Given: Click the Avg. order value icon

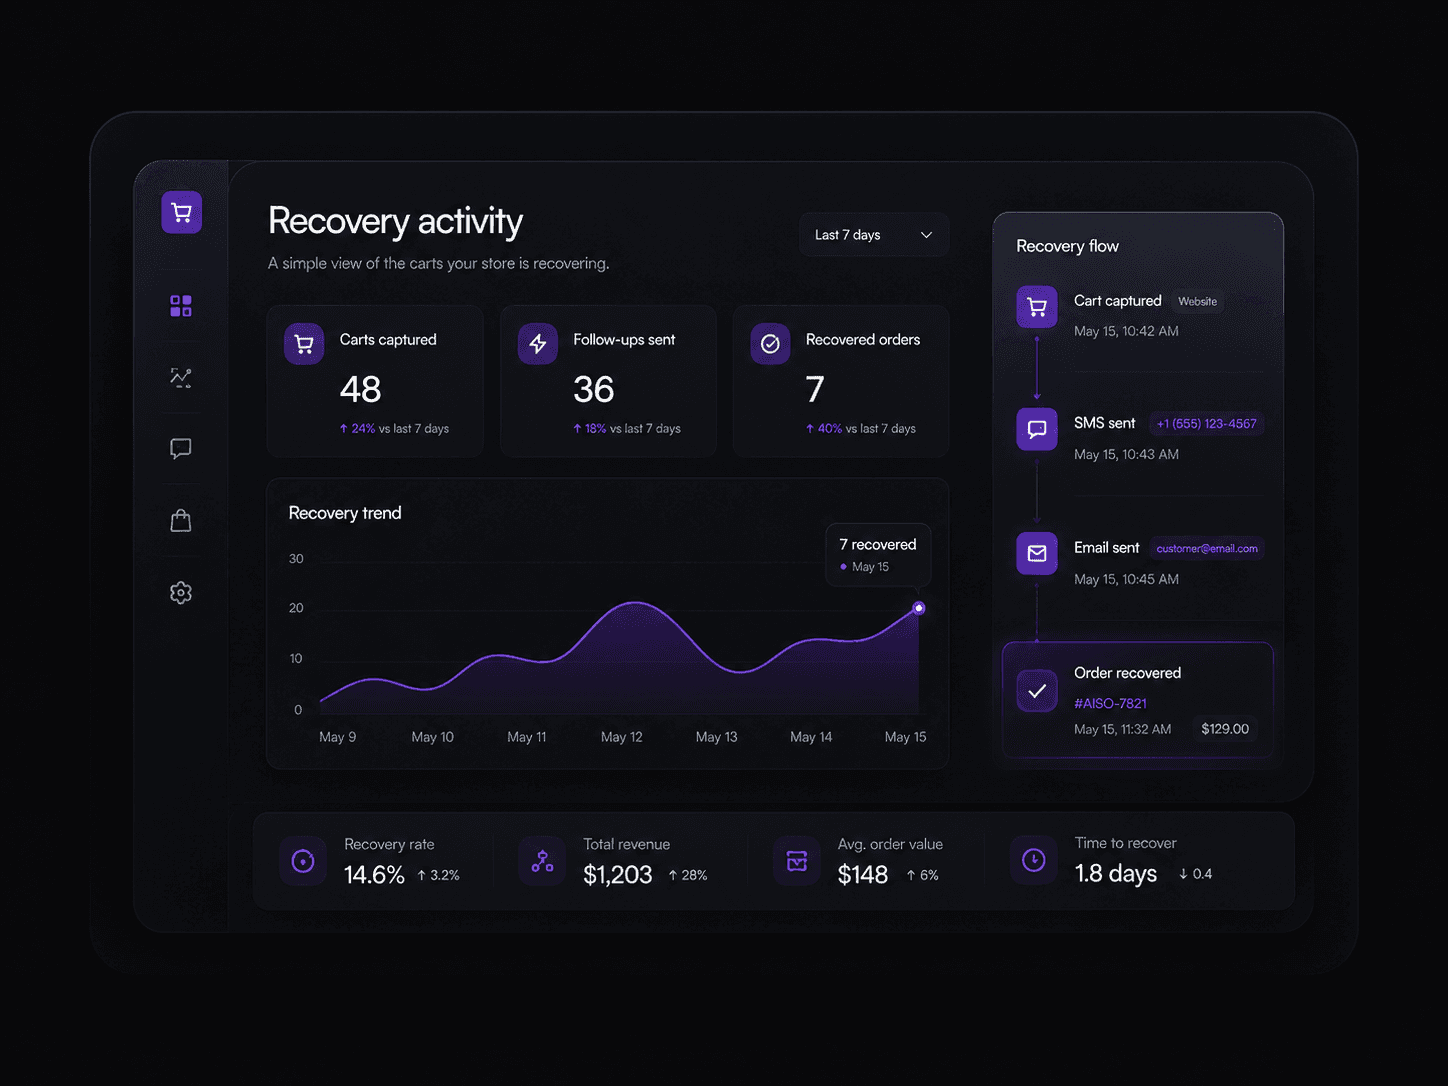Looking at the screenshot, I should [x=797, y=861].
